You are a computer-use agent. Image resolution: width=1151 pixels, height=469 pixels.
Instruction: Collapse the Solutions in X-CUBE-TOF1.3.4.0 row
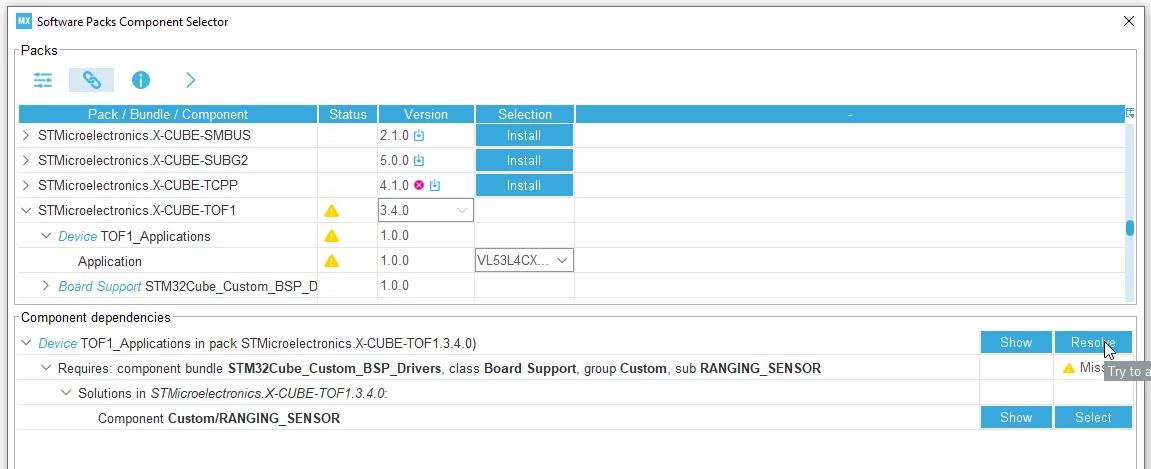66,393
